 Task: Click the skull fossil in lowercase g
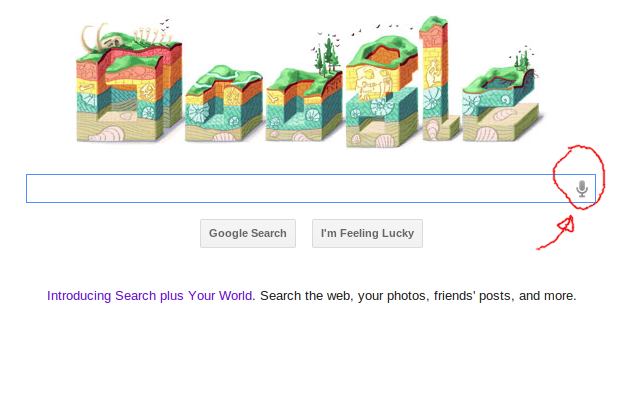(369, 84)
